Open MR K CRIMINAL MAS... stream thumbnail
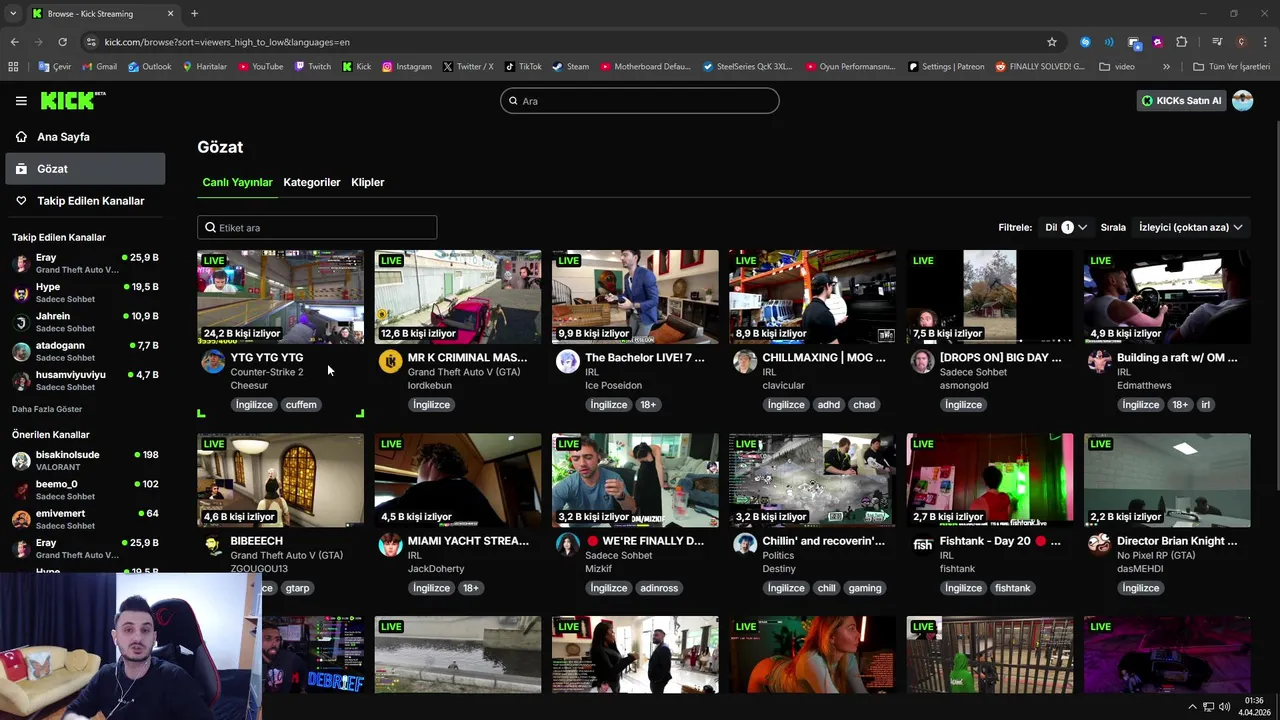This screenshot has height=720, width=1280. click(458, 297)
